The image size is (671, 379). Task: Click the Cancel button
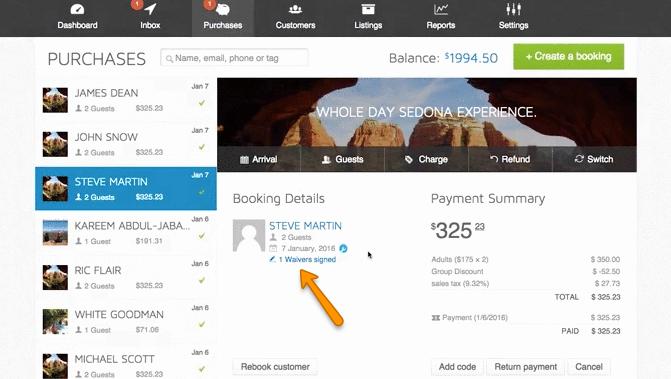[589, 367]
